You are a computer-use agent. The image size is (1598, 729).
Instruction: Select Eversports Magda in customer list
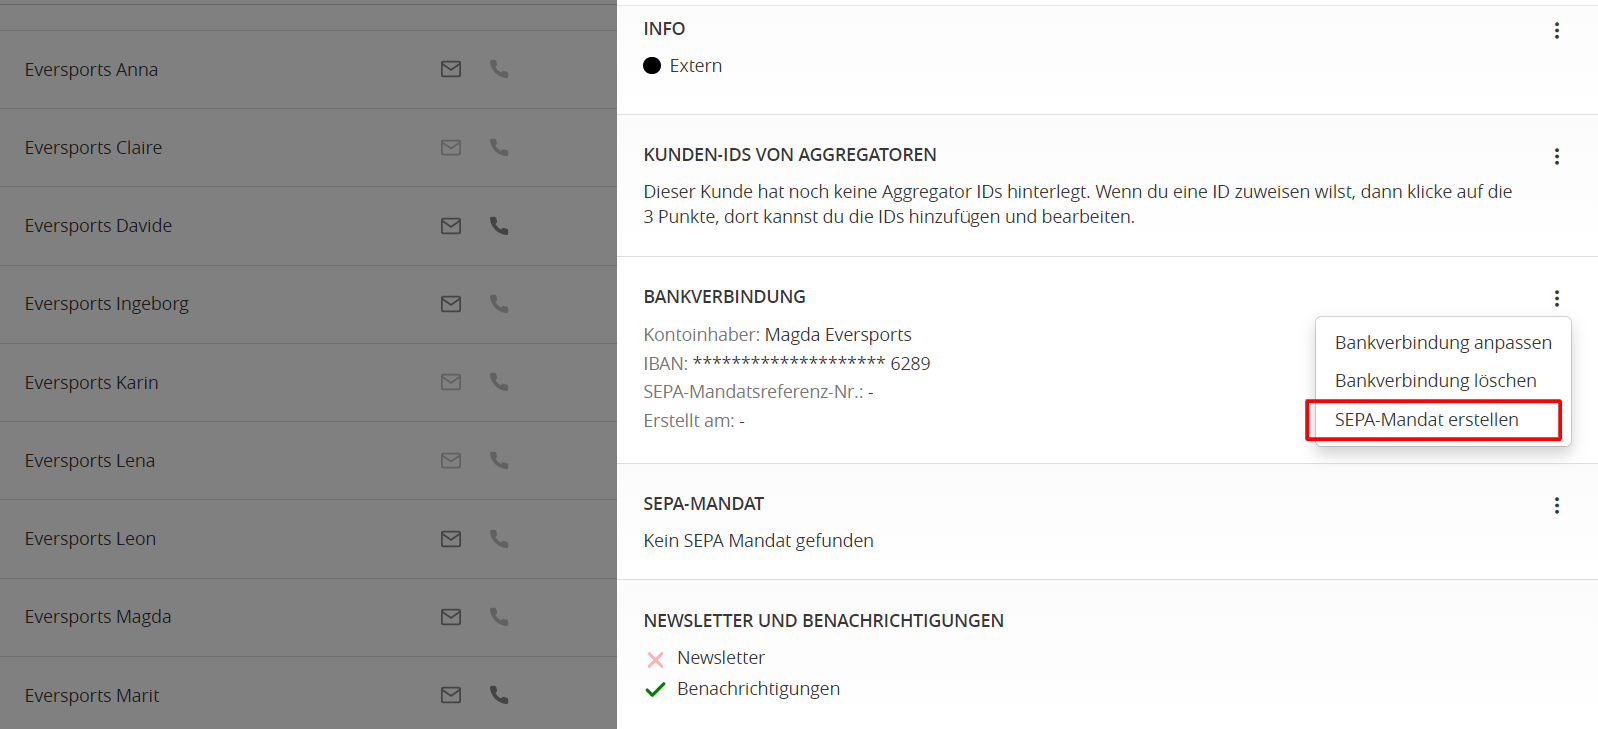pyautogui.click(x=308, y=617)
